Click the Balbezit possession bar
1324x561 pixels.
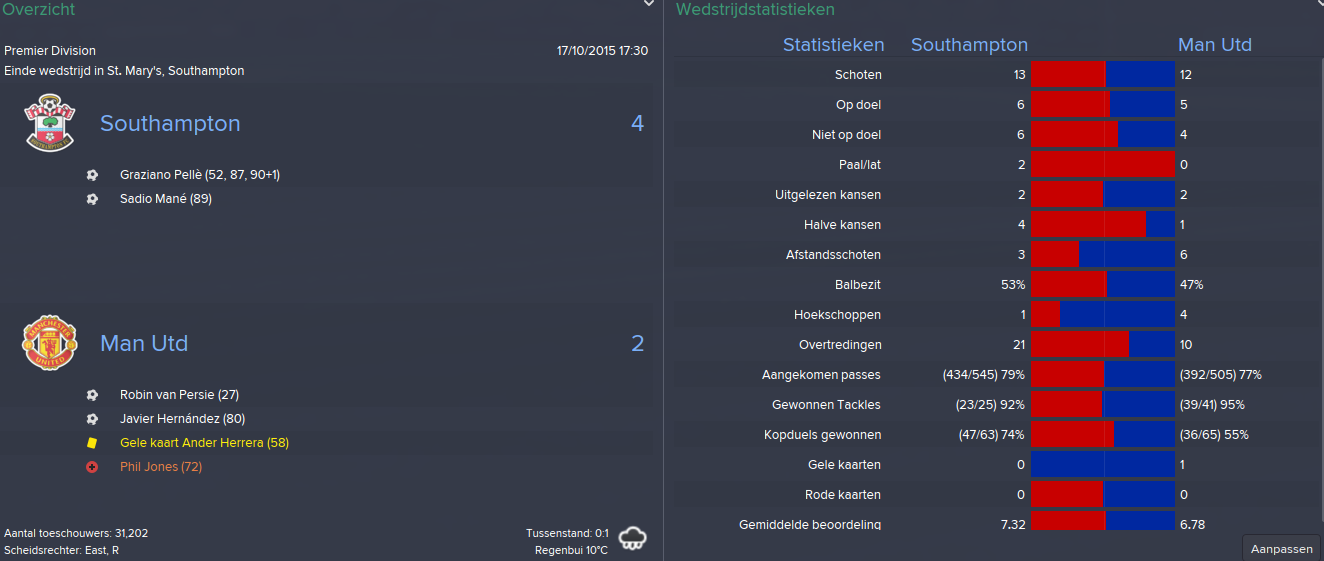(x=1103, y=285)
